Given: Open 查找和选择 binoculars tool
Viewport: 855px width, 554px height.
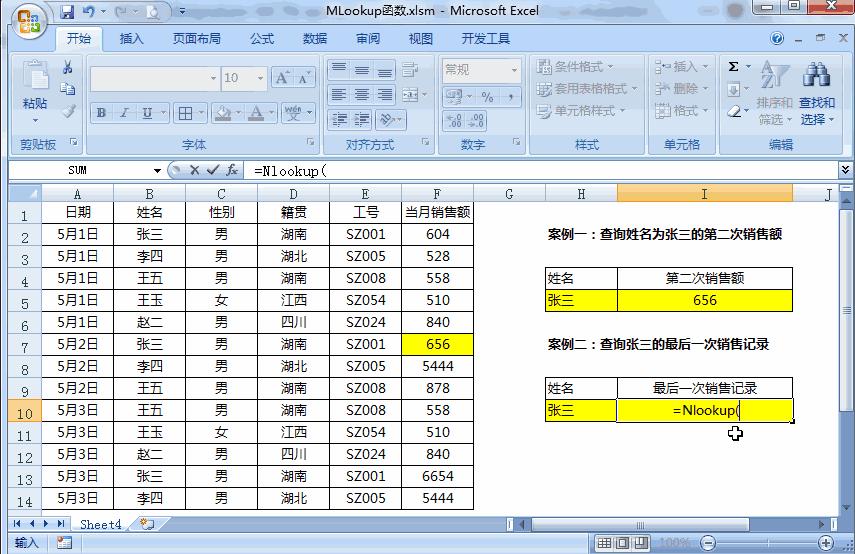Looking at the screenshot, I should pos(816,93).
